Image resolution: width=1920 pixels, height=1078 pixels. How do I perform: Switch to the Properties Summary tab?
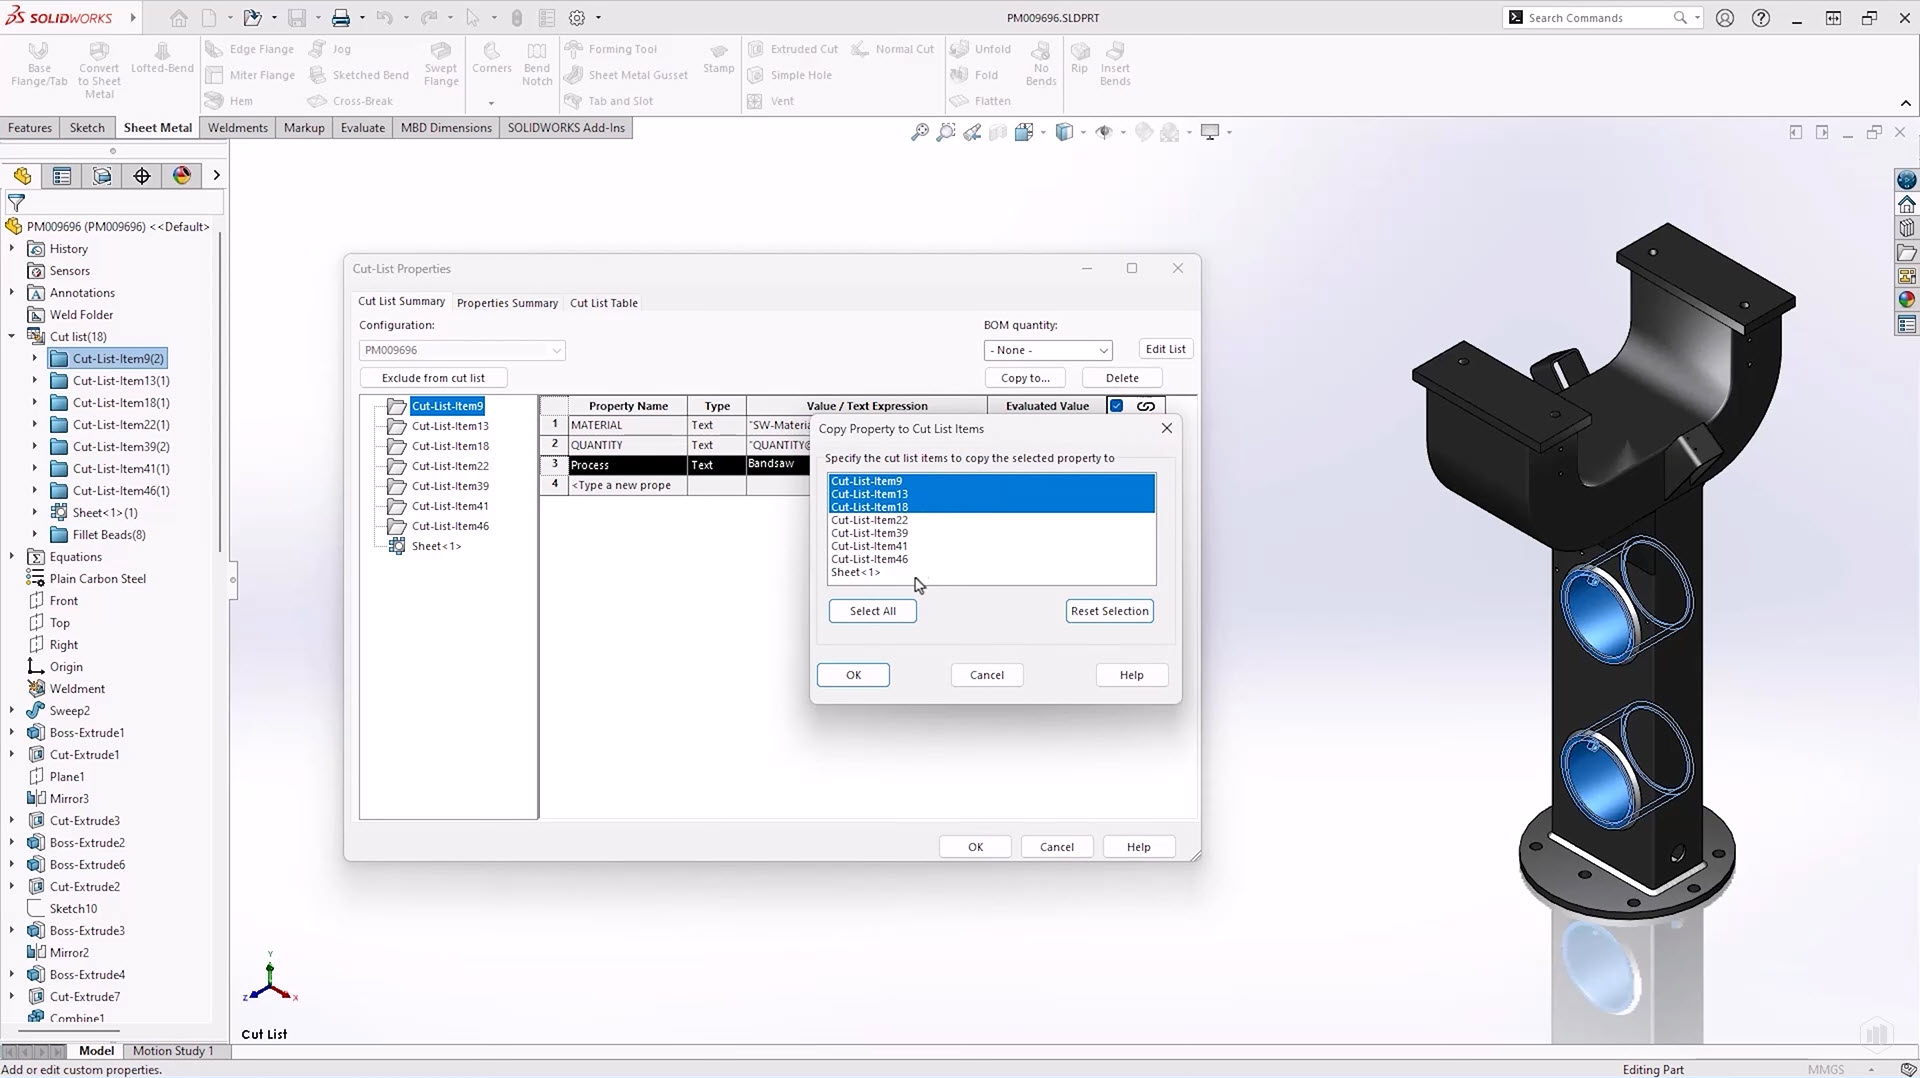pos(507,303)
